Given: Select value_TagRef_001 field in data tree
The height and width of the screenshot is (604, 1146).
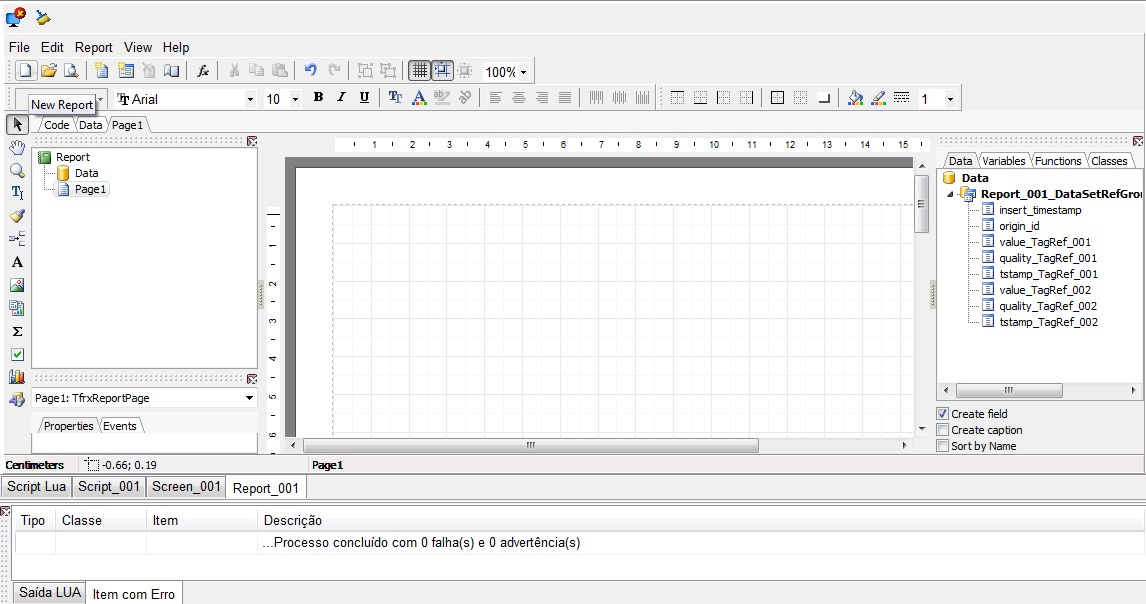Looking at the screenshot, I should (x=1044, y=242).
